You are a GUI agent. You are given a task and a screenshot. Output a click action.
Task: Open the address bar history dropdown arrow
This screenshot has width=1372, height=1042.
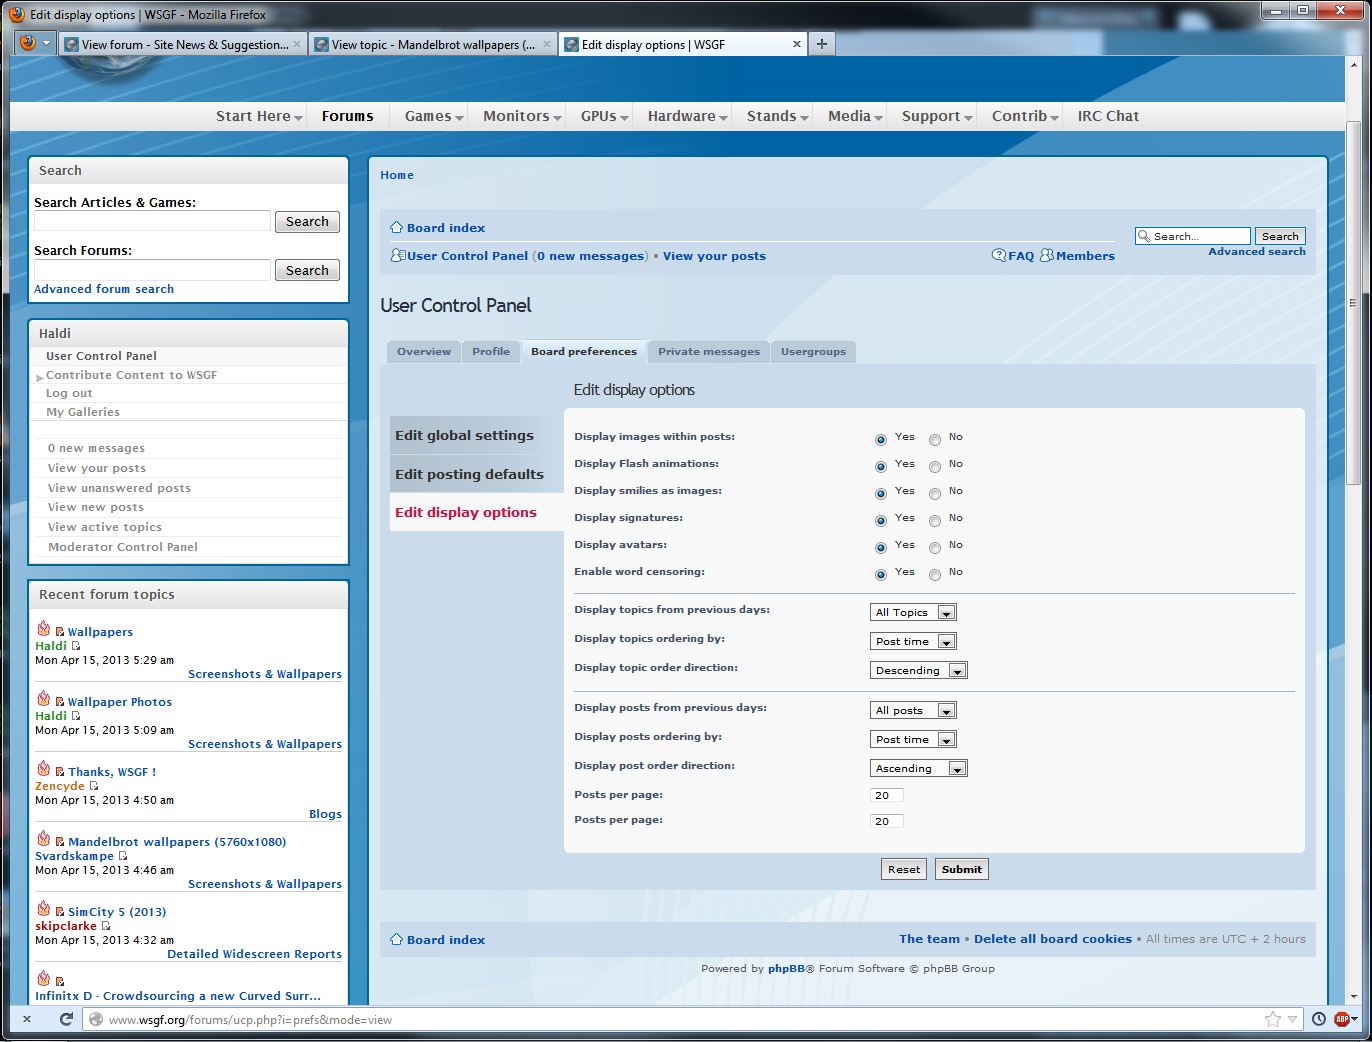1292,1020
